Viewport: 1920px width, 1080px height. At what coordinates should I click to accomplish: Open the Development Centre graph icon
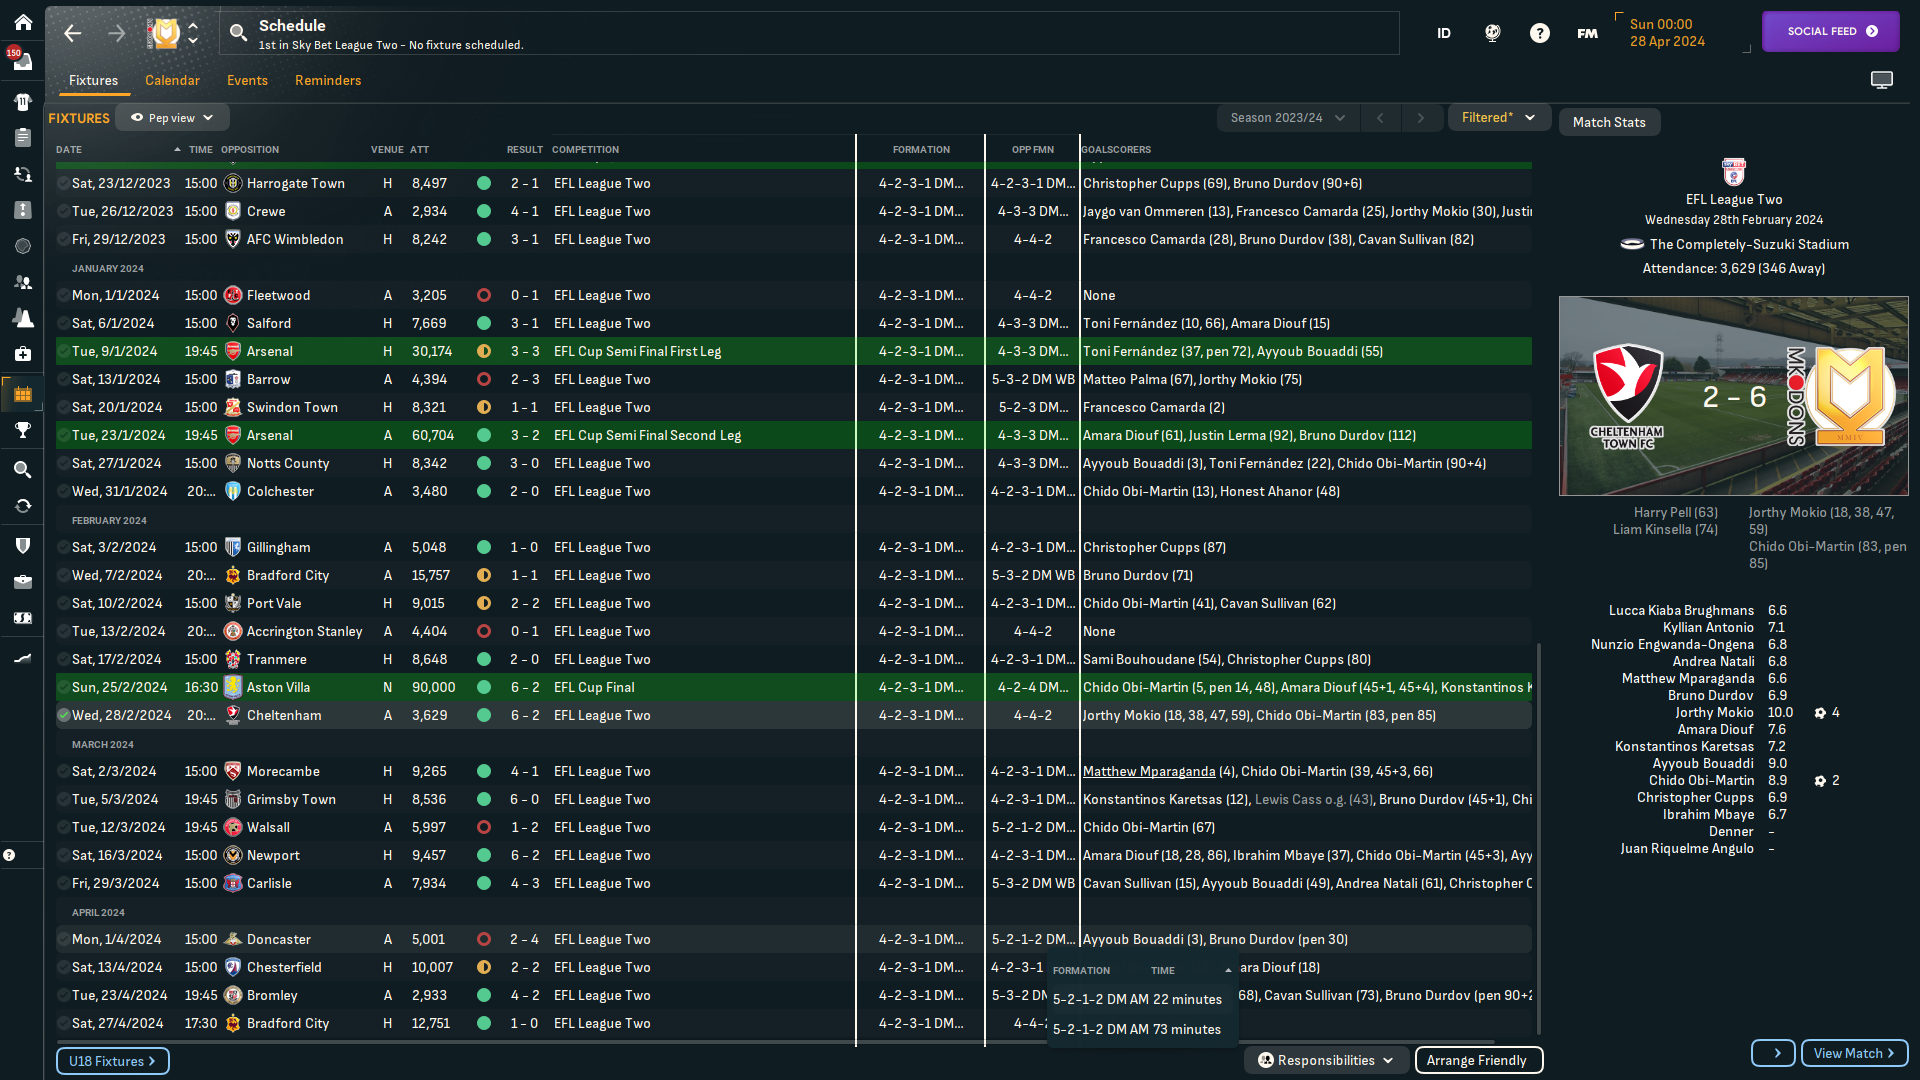pyautogui.click(x=22, y=657)
